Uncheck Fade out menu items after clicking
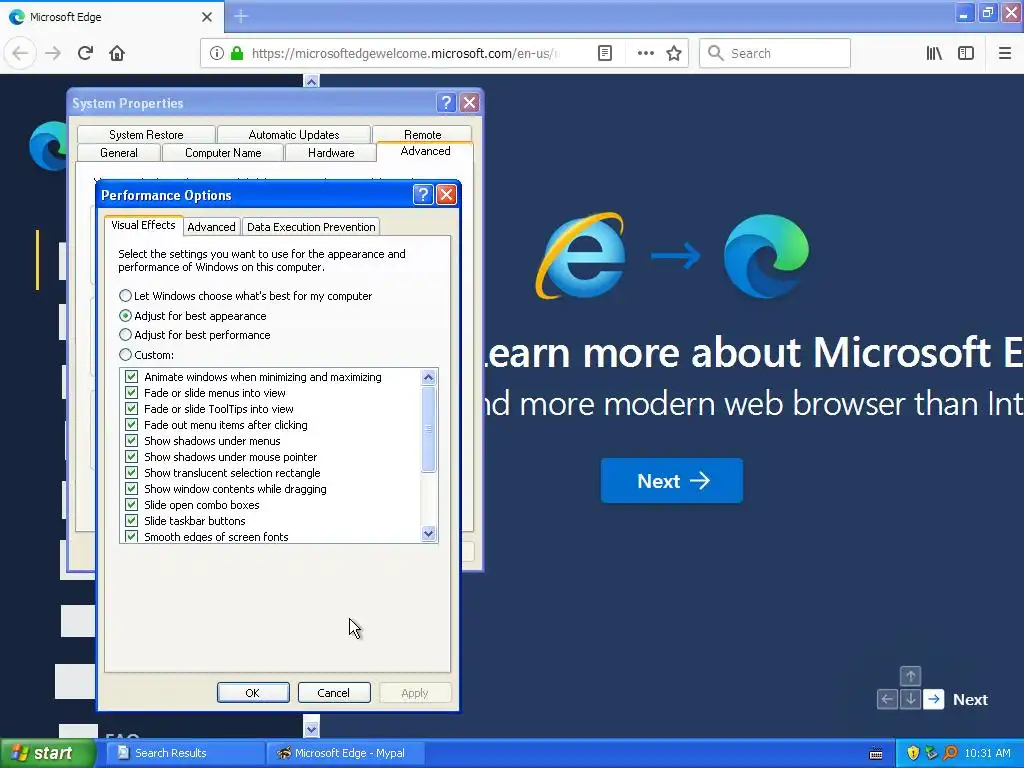Image resolution: width=1024 pixels, height=768 pixels. (131, 424)
